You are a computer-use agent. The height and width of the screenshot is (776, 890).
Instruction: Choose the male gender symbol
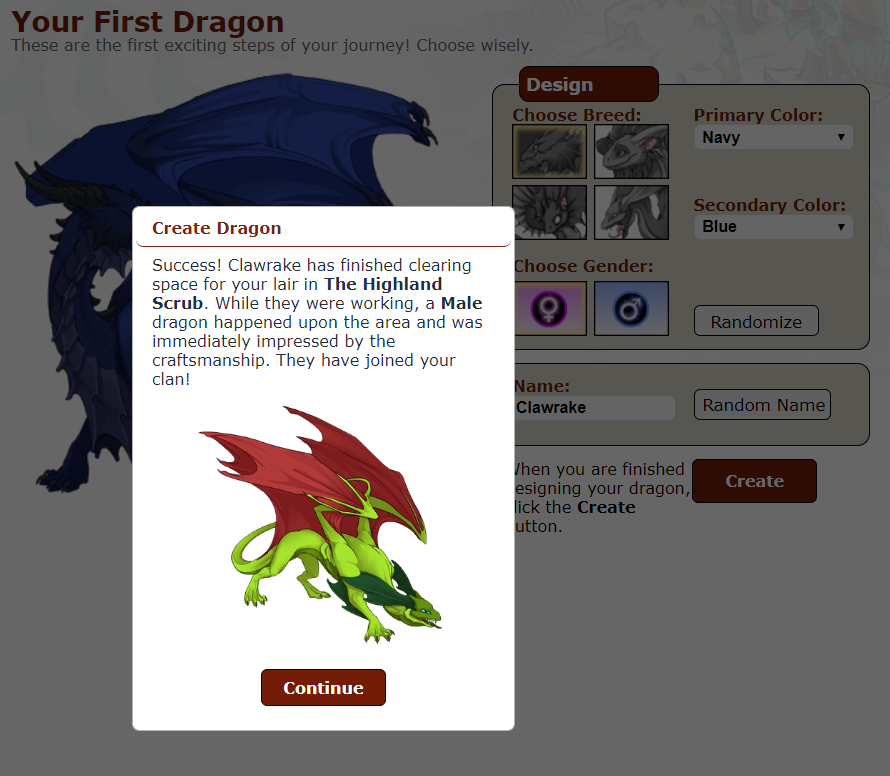click(631, 308)
